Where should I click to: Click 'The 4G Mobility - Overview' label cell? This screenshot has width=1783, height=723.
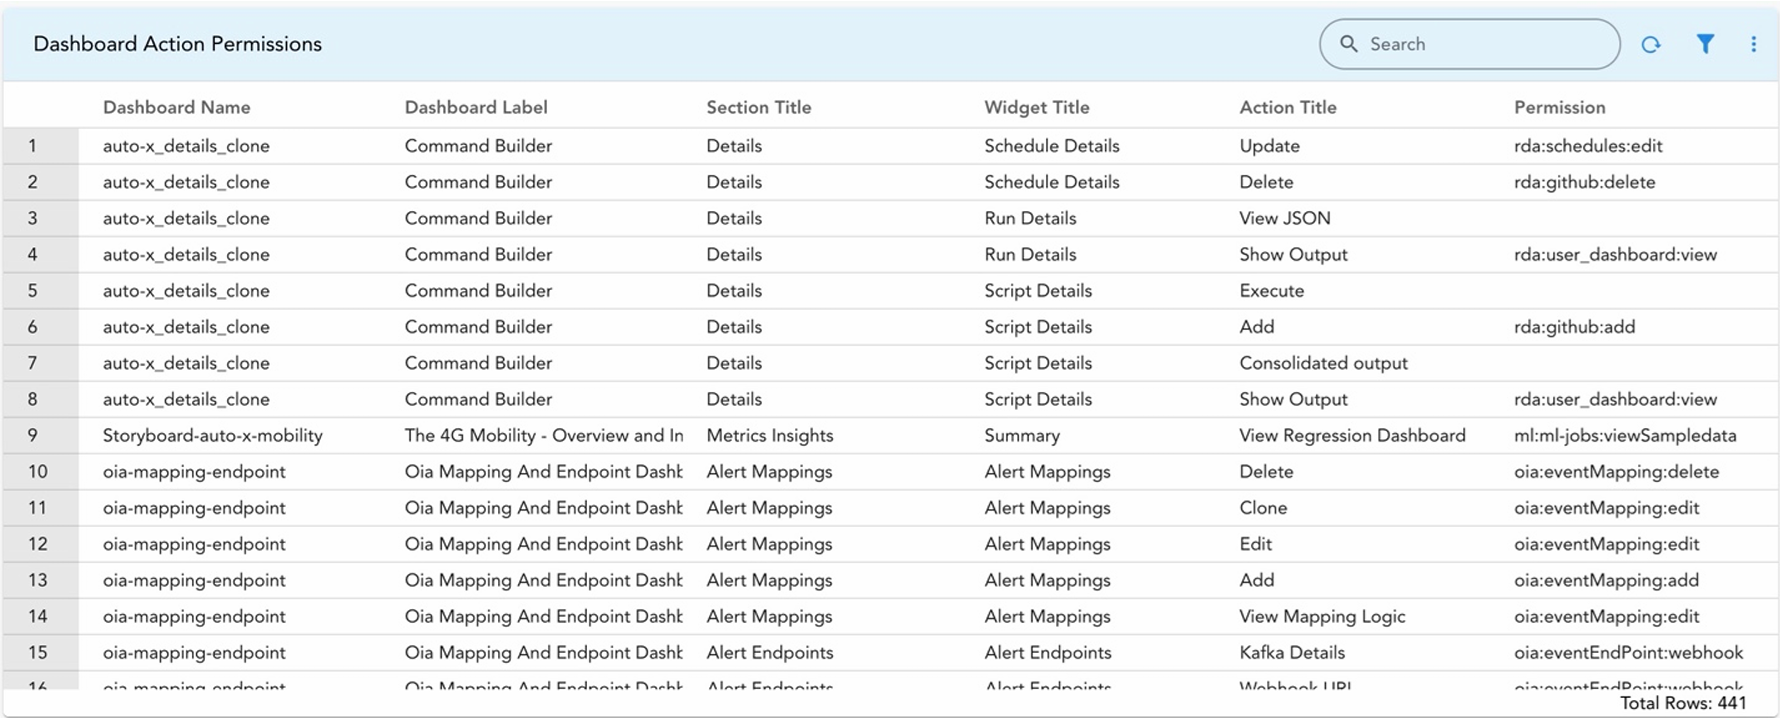point(544,436)
